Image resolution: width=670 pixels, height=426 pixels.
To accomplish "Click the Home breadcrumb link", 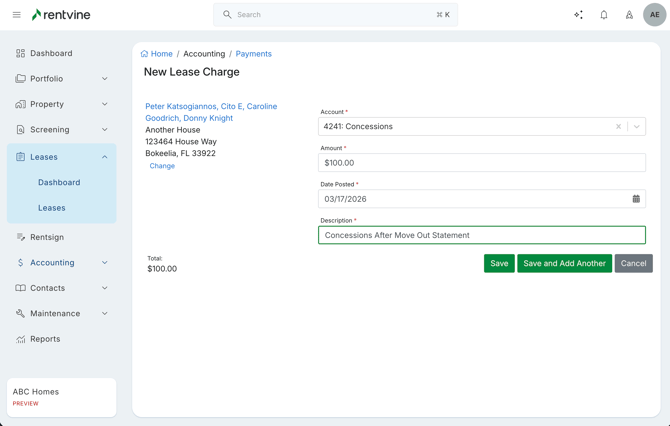I will (x=161, y=54).
